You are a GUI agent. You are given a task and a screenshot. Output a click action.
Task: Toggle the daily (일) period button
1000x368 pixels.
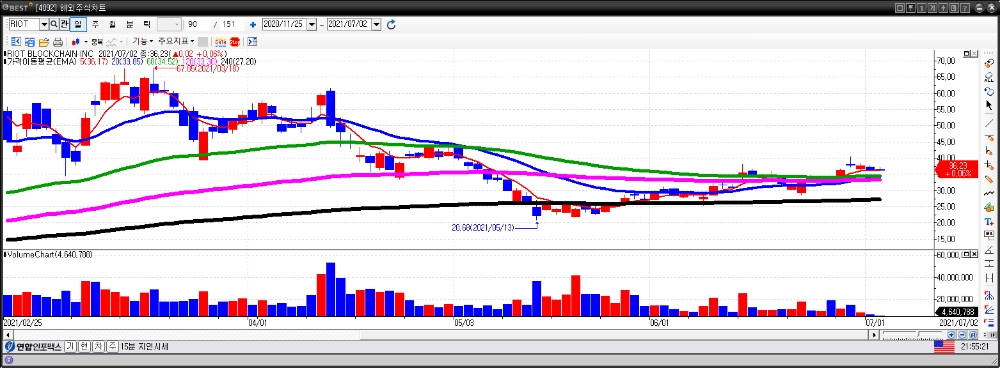pos(78,24)
